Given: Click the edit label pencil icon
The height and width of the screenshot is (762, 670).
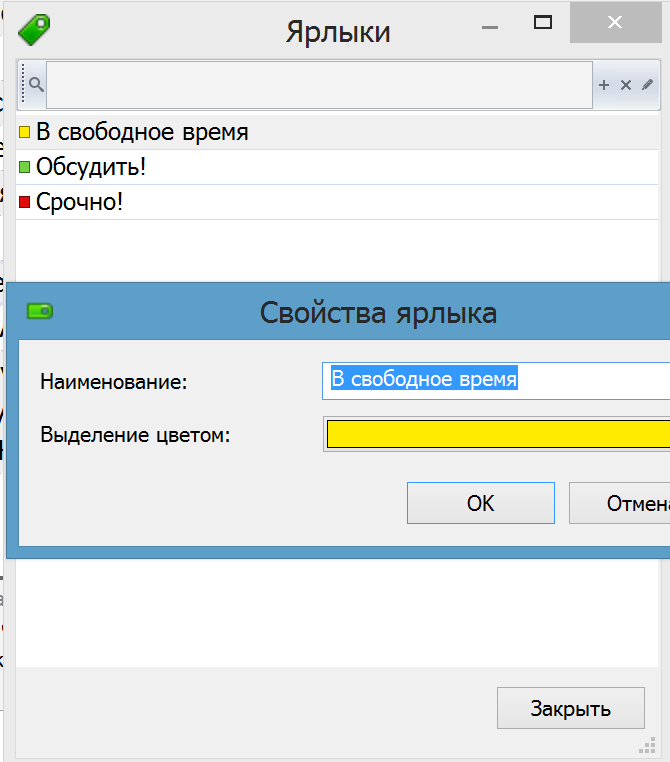Looking at the screenshot, I should 647,85.
